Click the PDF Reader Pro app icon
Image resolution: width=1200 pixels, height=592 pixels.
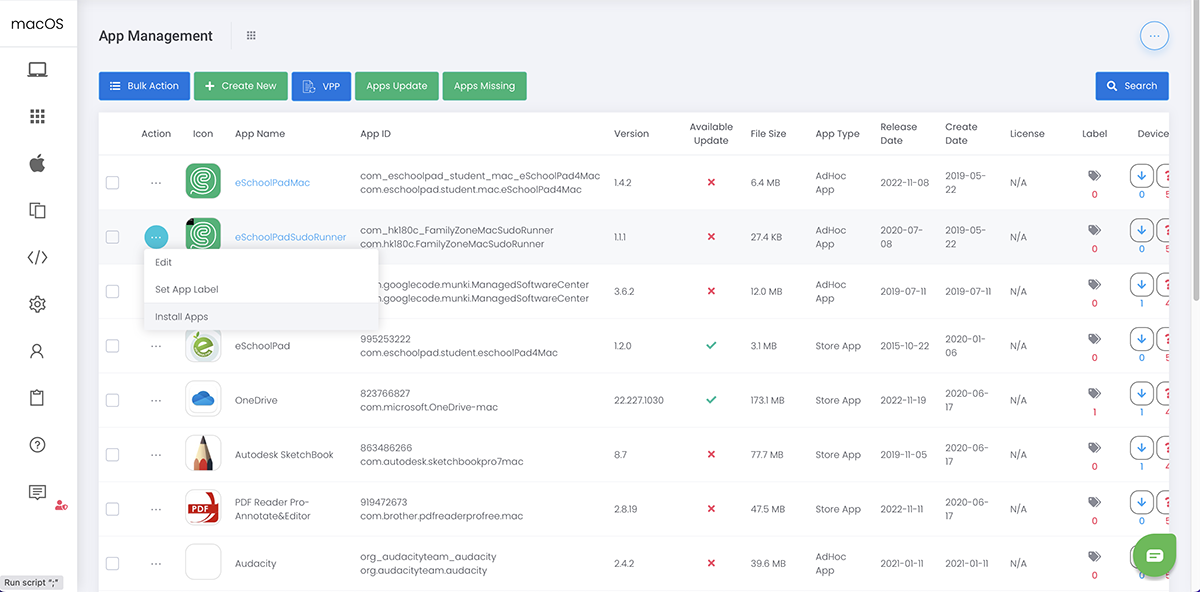203,508
